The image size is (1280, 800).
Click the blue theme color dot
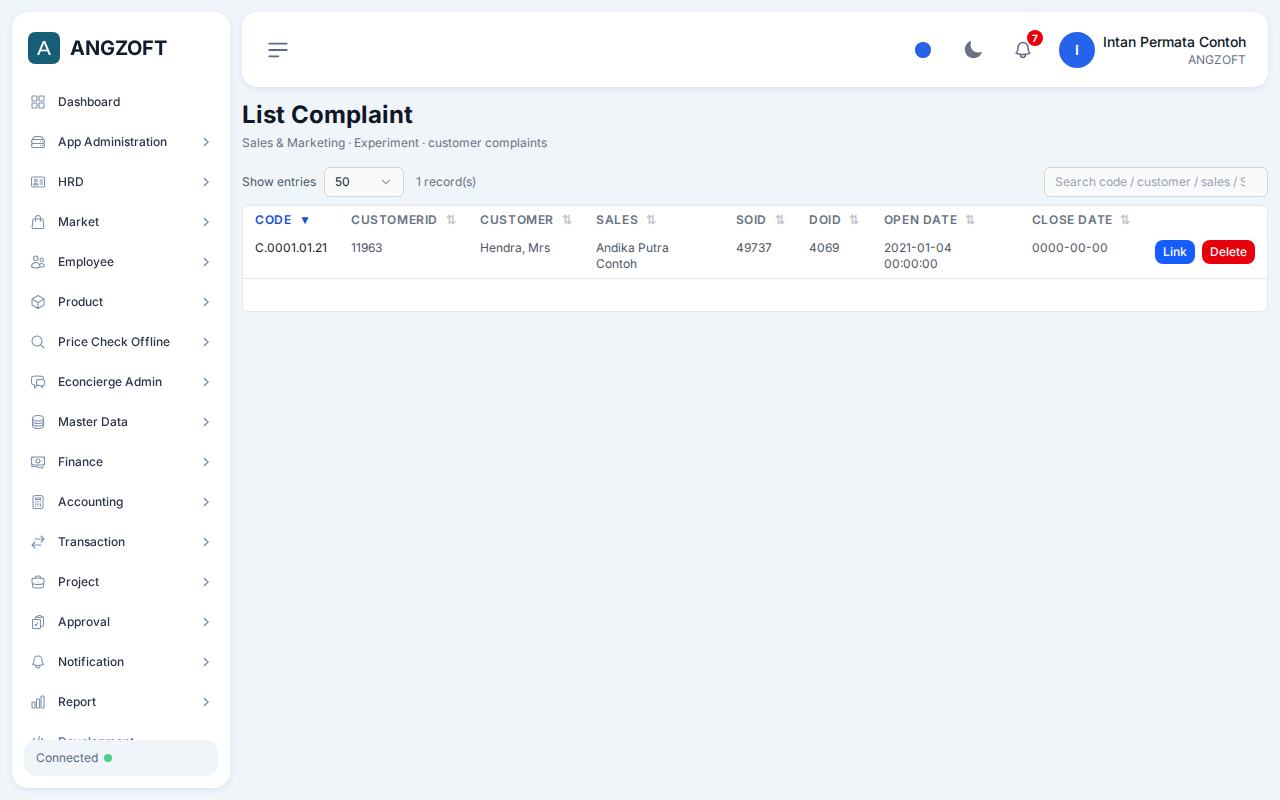(x=923, y=50)
